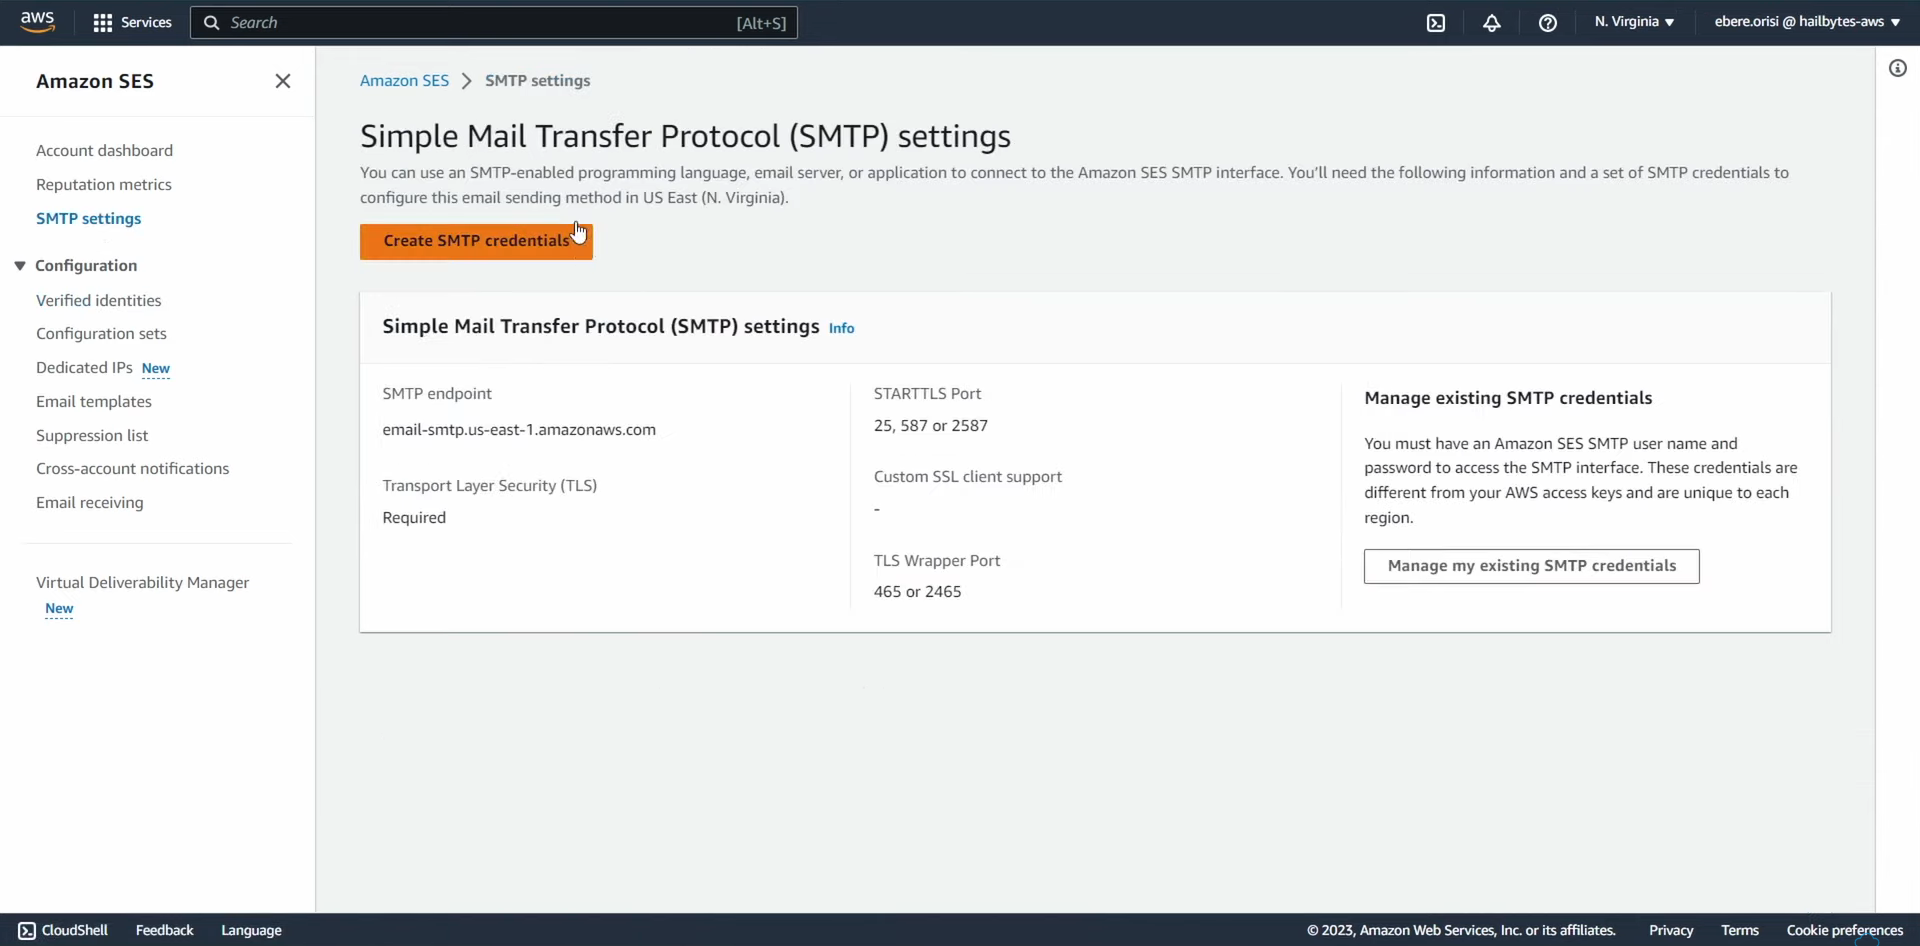The height and width of the screenshot is (946, 1920).
Task: Open Dedicated IPs page
Action: coord(84,367)
